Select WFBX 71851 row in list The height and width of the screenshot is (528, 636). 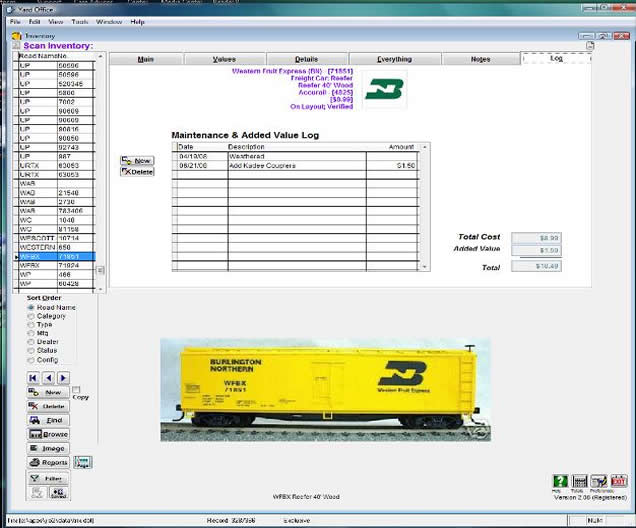pos(56,256)
